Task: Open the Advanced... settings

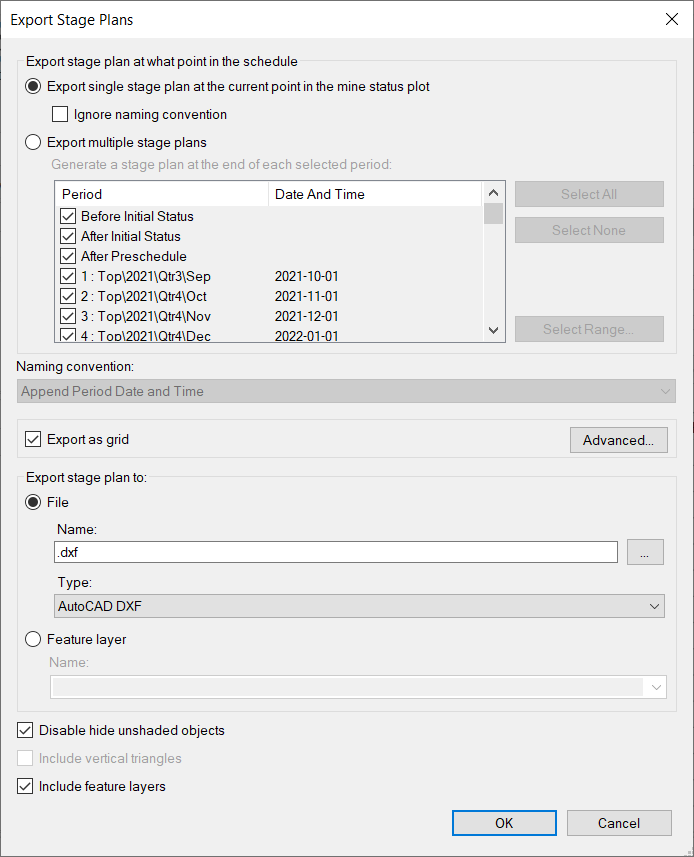Action: (619, 440)
